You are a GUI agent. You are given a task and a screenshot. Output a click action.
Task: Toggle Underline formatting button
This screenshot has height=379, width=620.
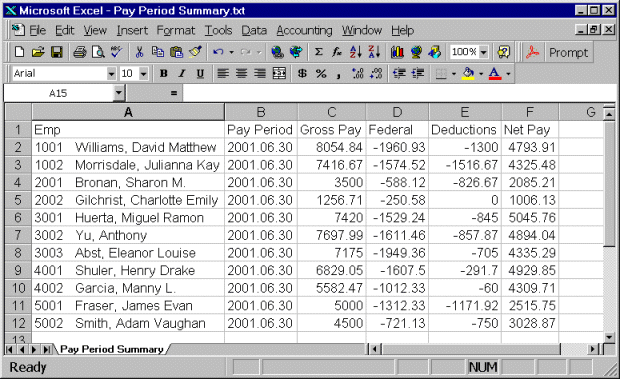coord(200,74)
